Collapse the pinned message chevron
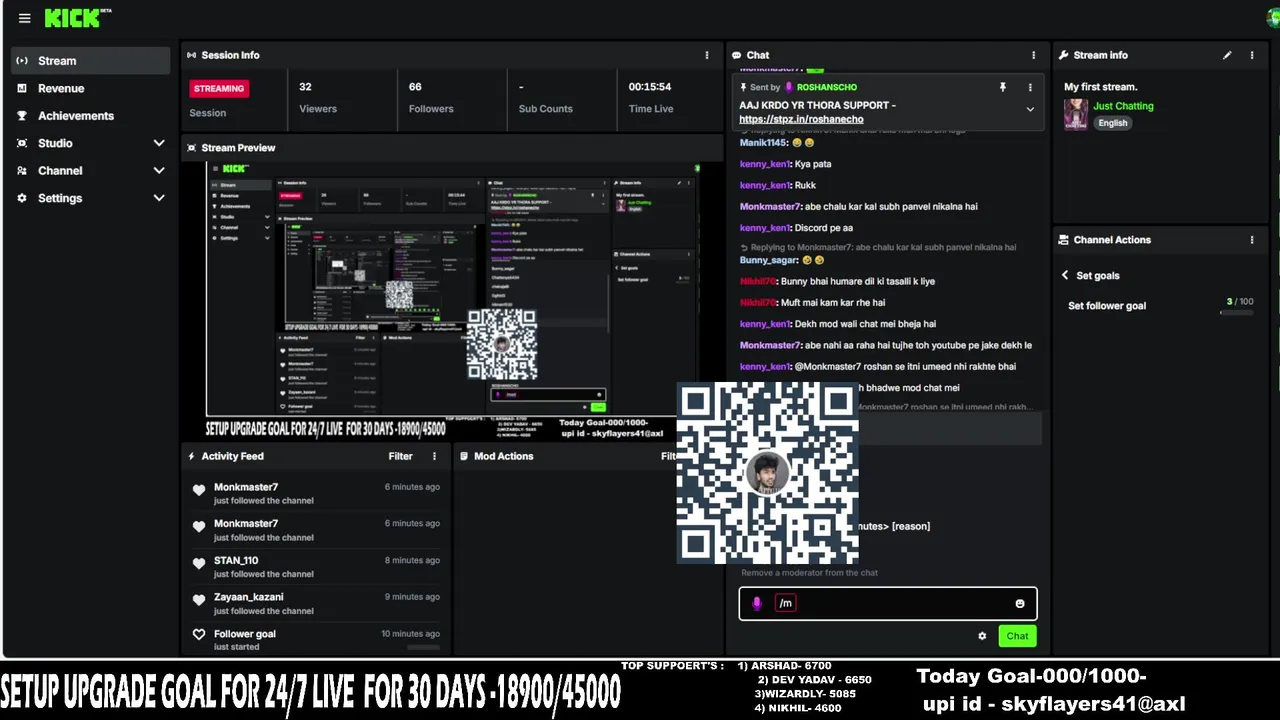This screenshot has width=1280, height=720. [x=1030, y=110]
